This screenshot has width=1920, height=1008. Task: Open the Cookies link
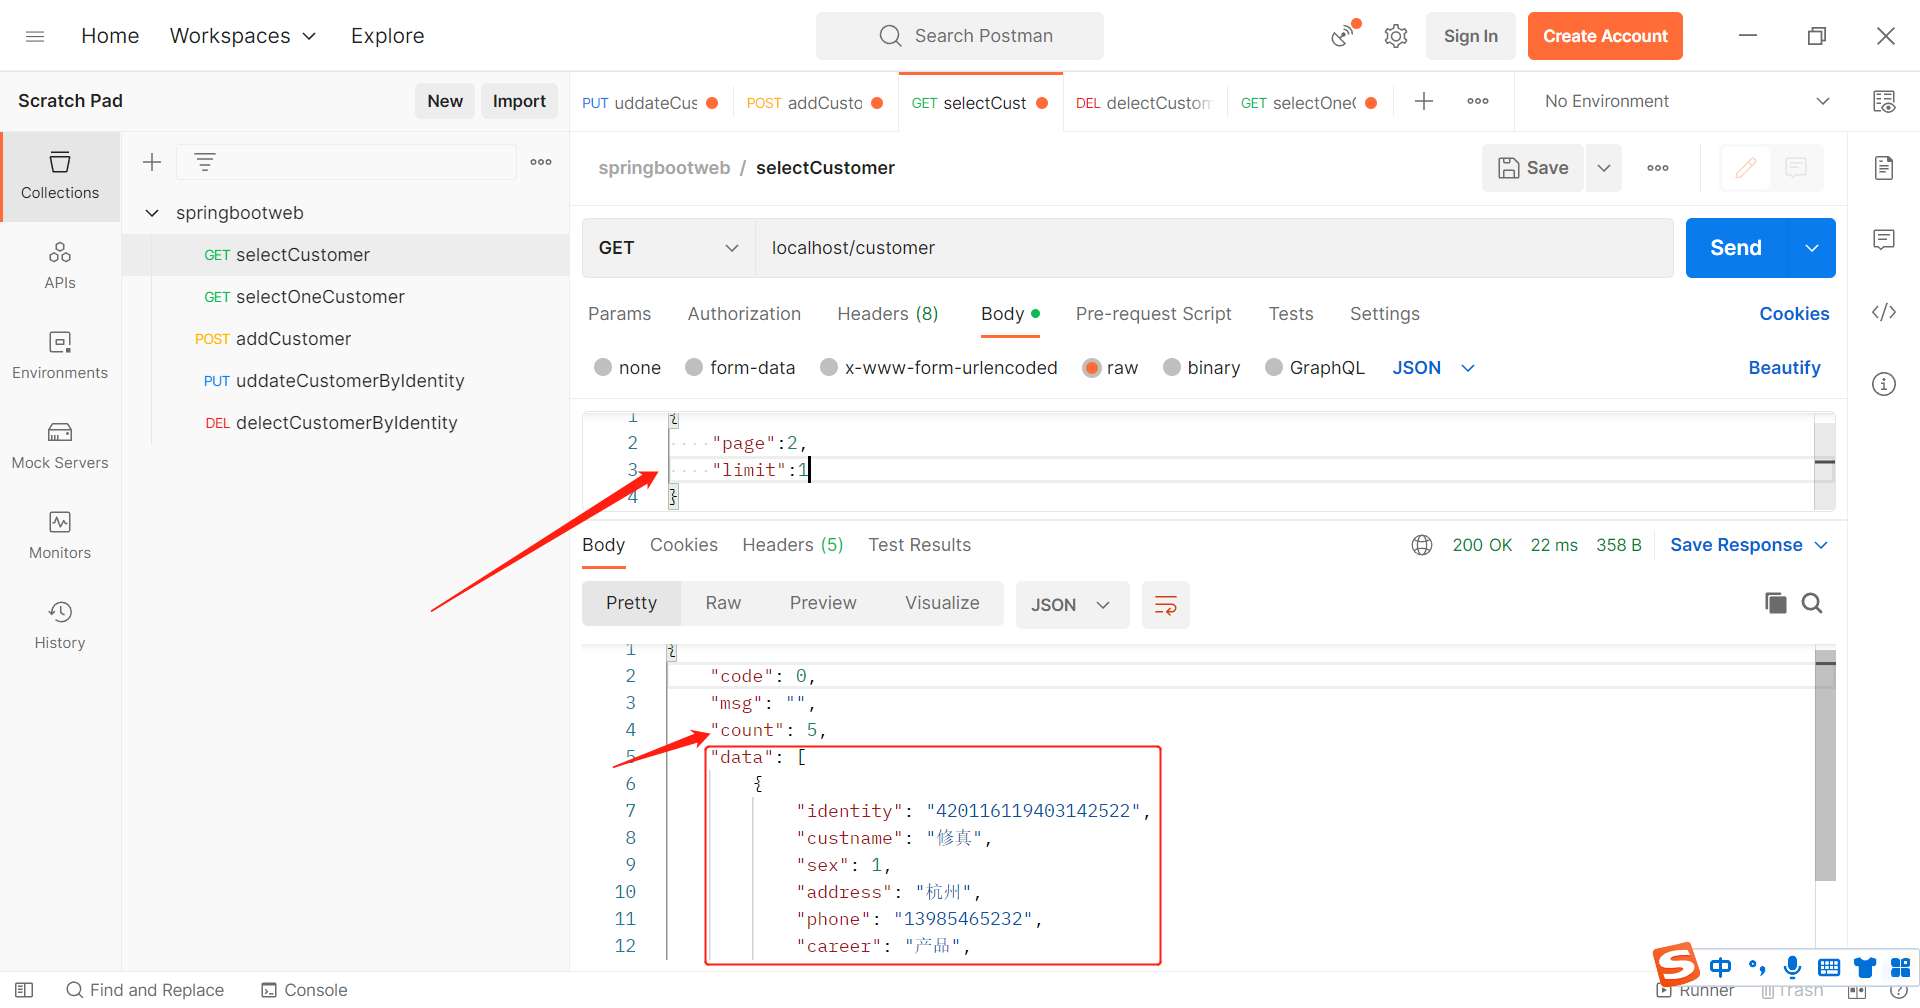click(1794, 314)
